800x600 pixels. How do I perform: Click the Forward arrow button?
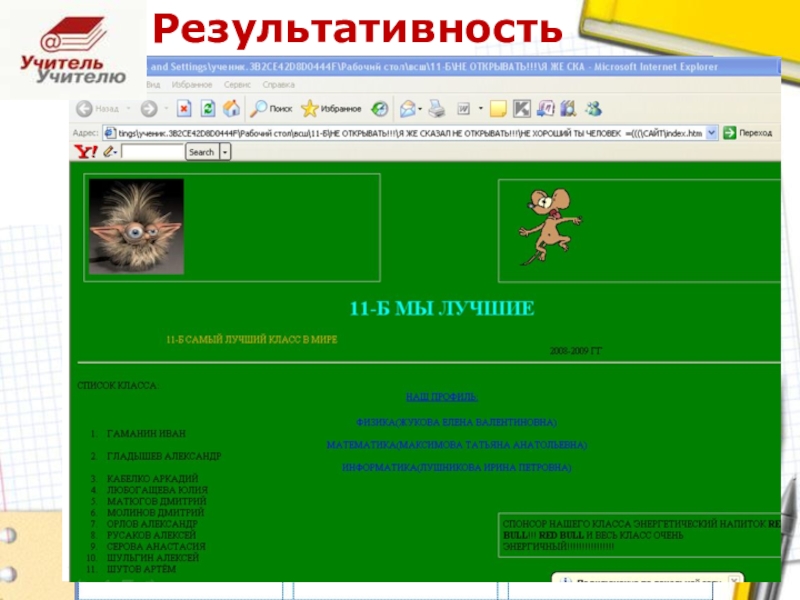(149, 109)
